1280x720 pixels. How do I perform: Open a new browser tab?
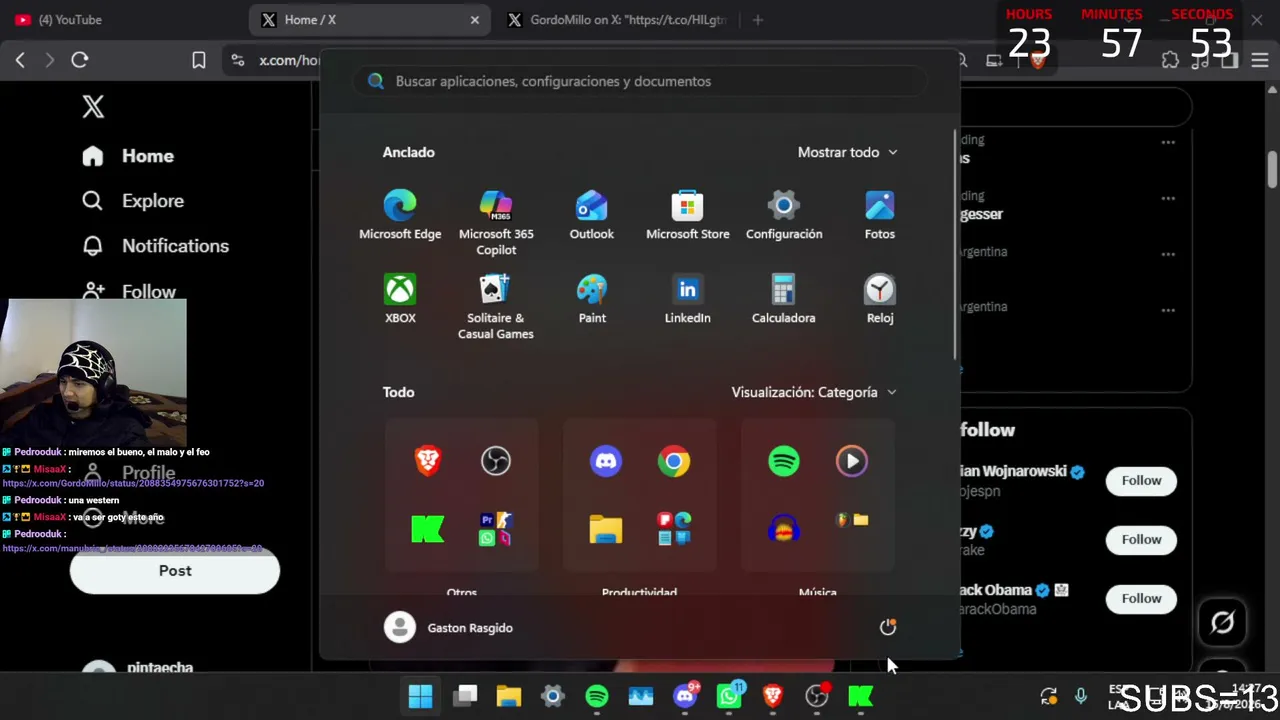[757, 20]
